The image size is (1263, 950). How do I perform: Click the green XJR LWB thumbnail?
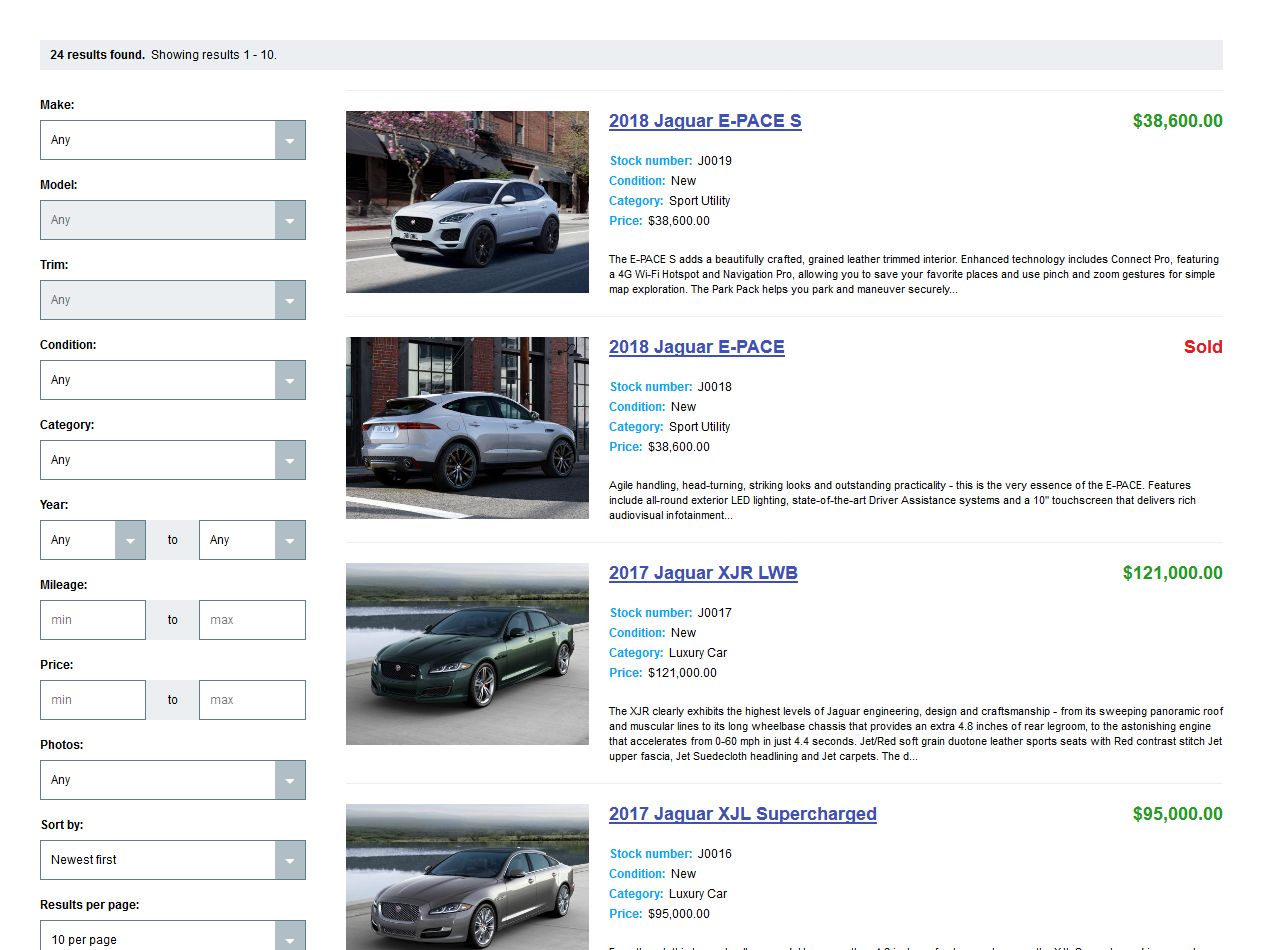(x=467, y=654)
